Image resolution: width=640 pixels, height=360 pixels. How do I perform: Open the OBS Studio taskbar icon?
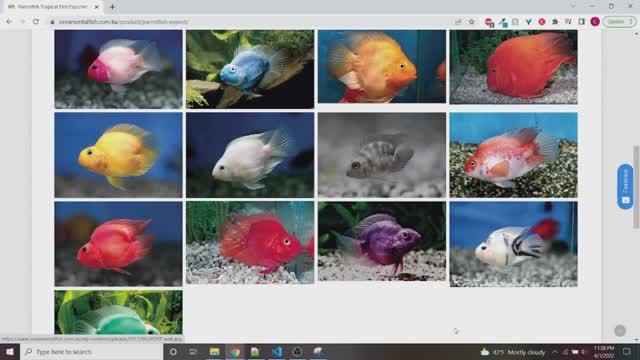[297, 351]
